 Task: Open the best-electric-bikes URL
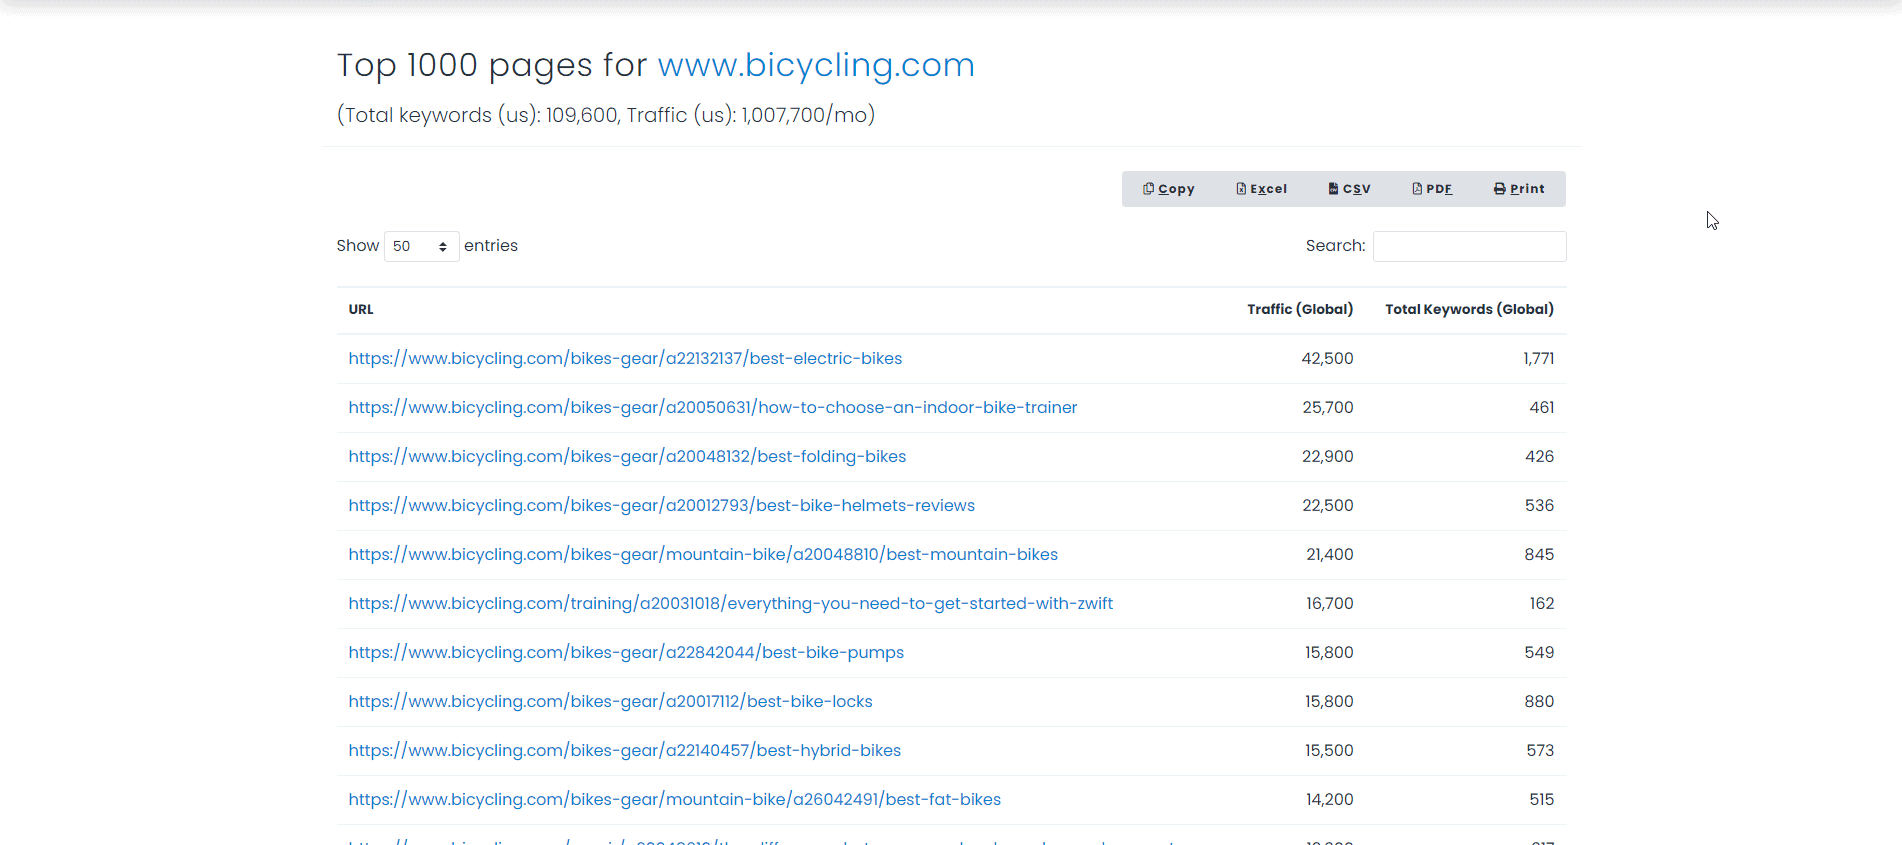pyautogui.click(x=625, y=359)
